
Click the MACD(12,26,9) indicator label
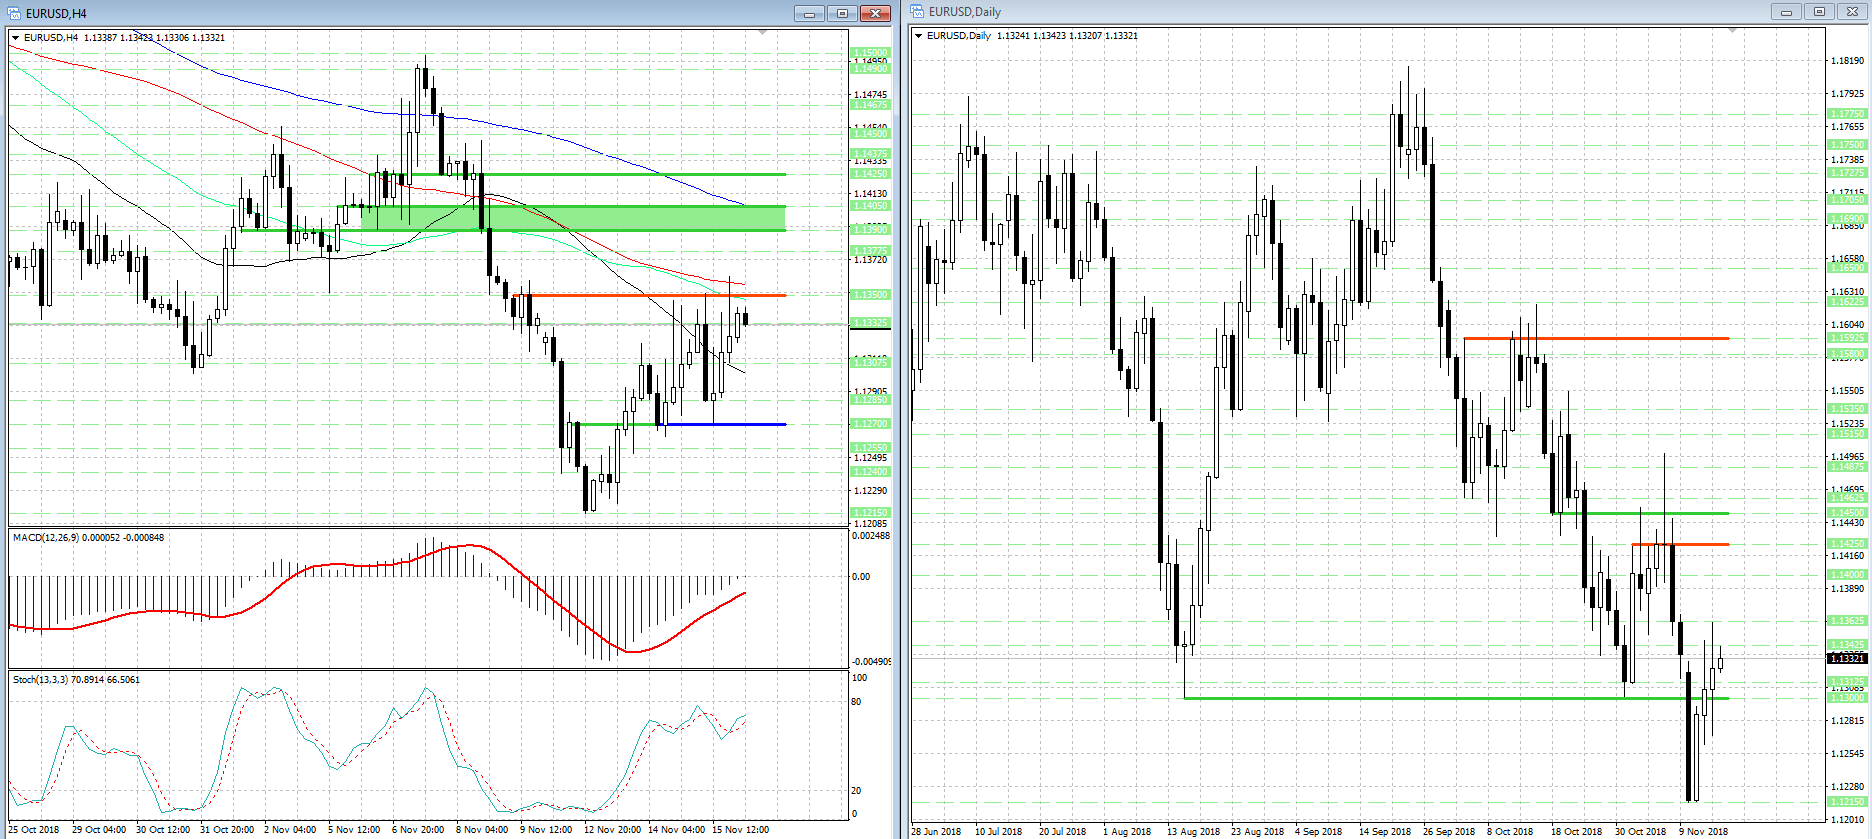coord(88,538)
